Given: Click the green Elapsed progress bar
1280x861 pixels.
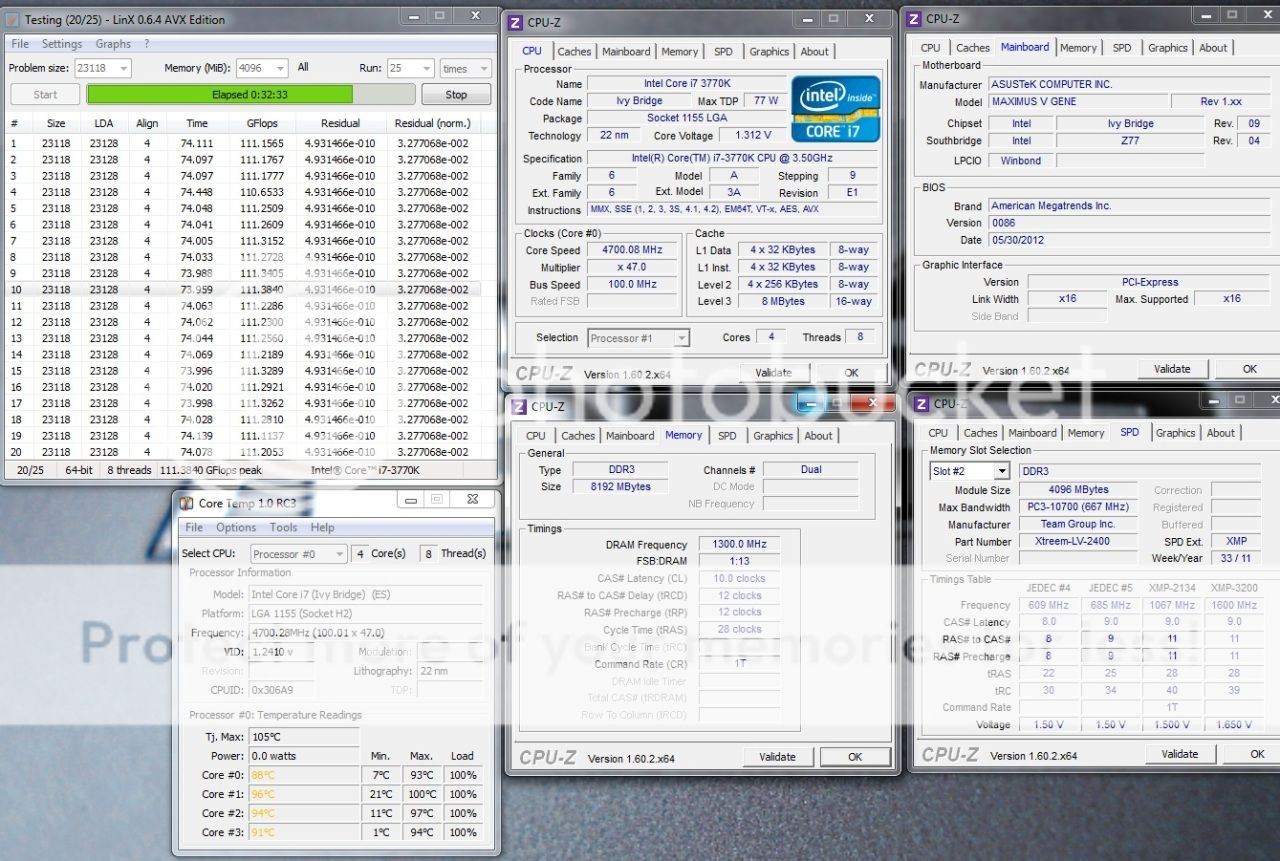Looking at the screenshot, I should 220,94.
